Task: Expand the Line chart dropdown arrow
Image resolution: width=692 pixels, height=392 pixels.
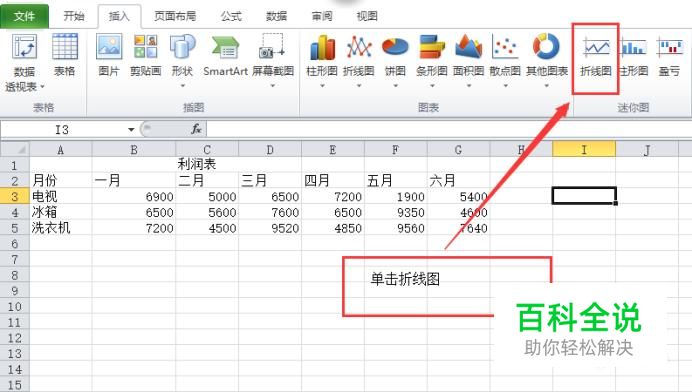Action: [358, 86]
